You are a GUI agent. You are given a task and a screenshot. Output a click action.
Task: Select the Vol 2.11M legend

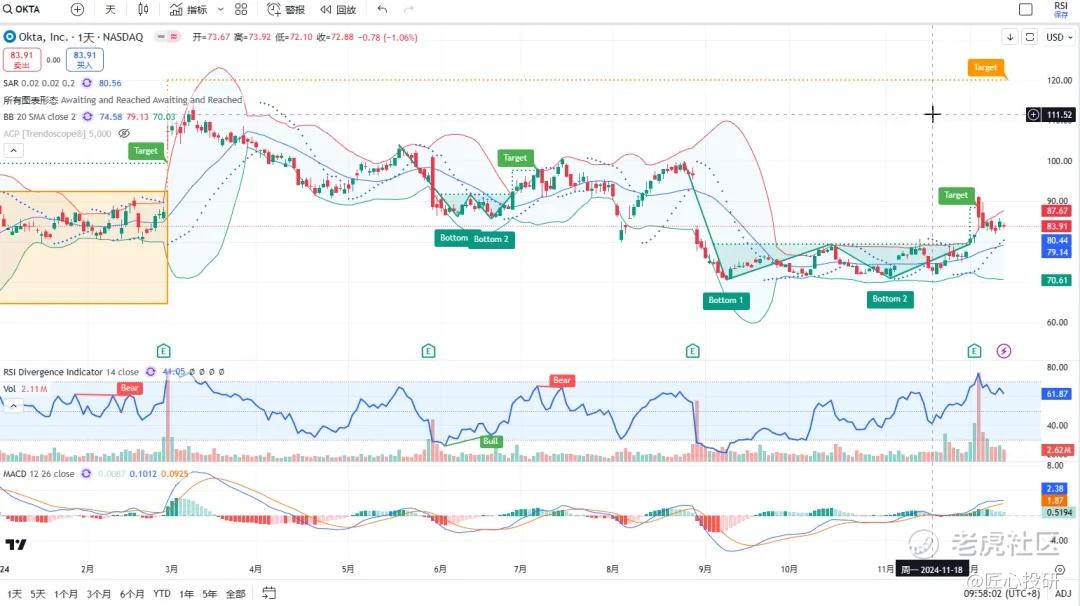(x=25, y=389)
